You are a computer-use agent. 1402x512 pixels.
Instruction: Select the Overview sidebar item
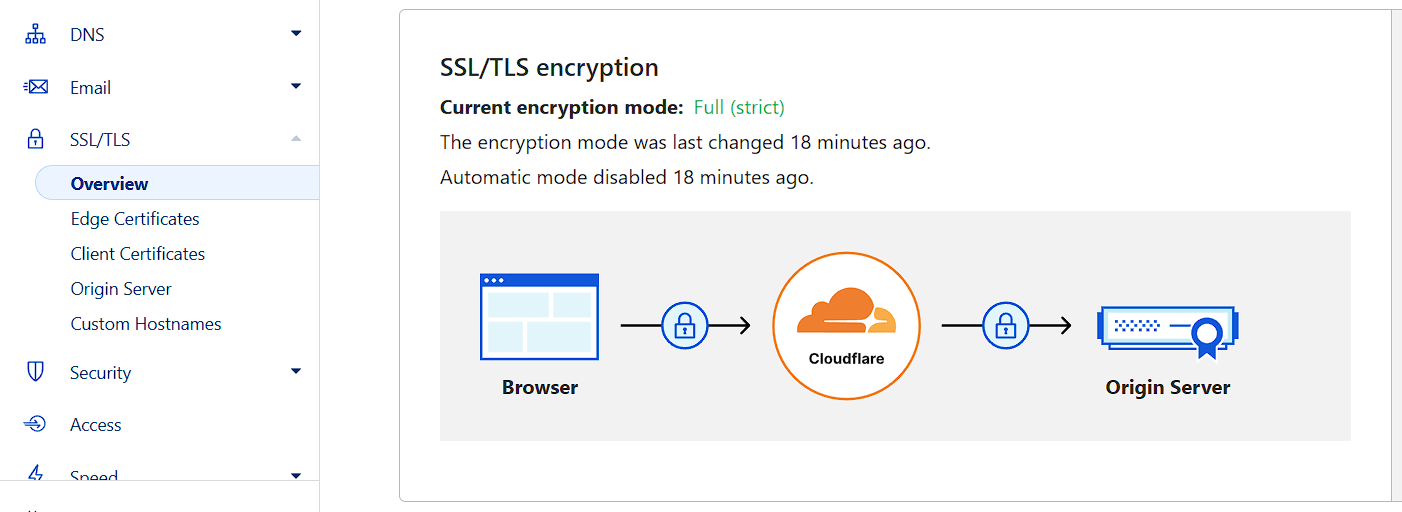coord(177,183)
